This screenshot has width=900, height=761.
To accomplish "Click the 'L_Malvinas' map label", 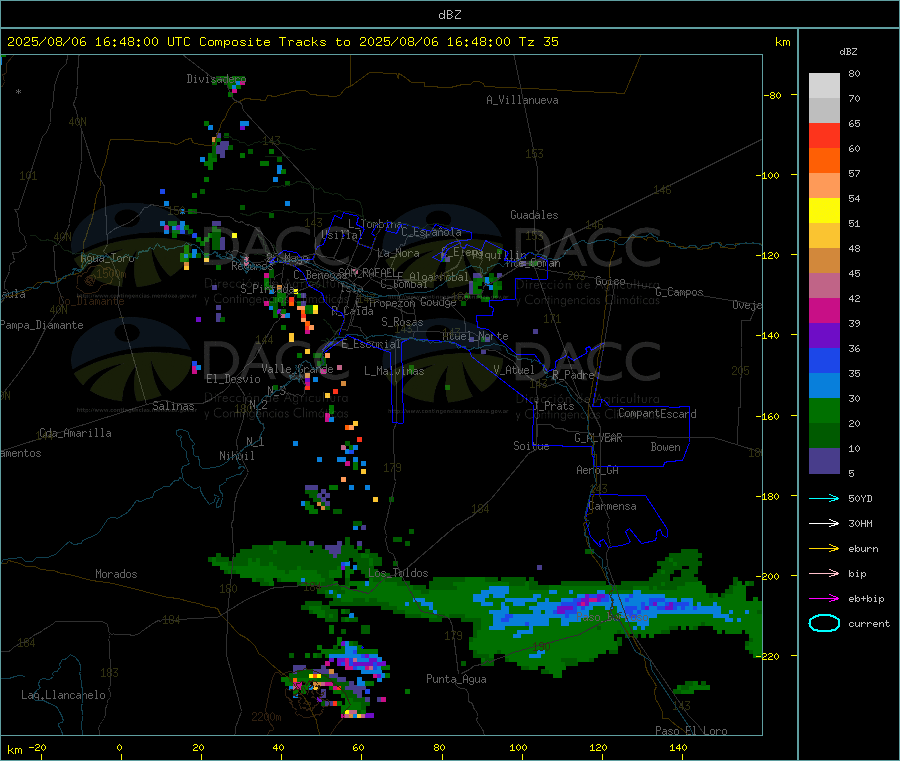I will tap(394, 371).
